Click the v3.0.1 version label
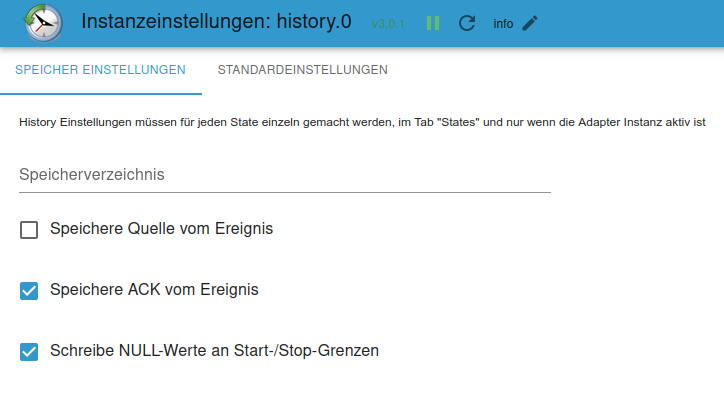Viewport: 724px width, 403px height. (x=388, y=24)
